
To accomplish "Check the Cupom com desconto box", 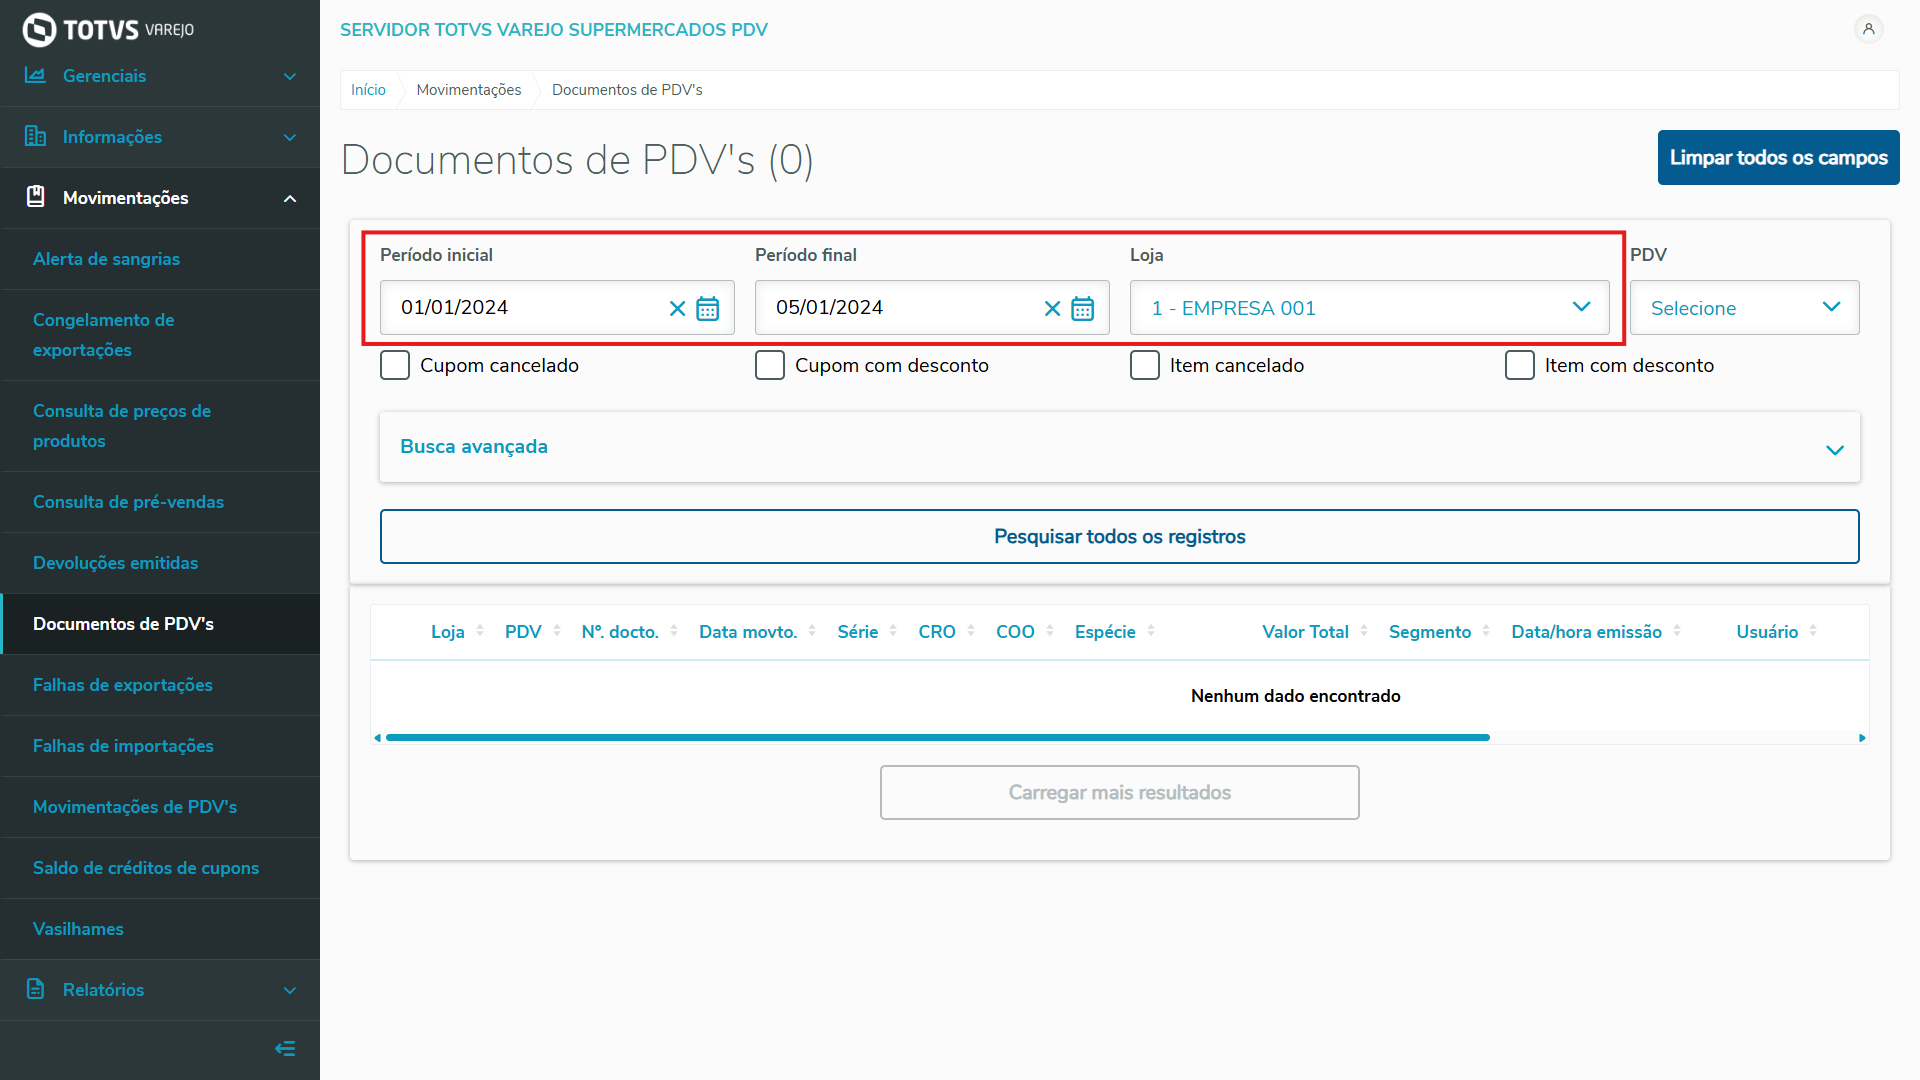I will tap(770, 365).
